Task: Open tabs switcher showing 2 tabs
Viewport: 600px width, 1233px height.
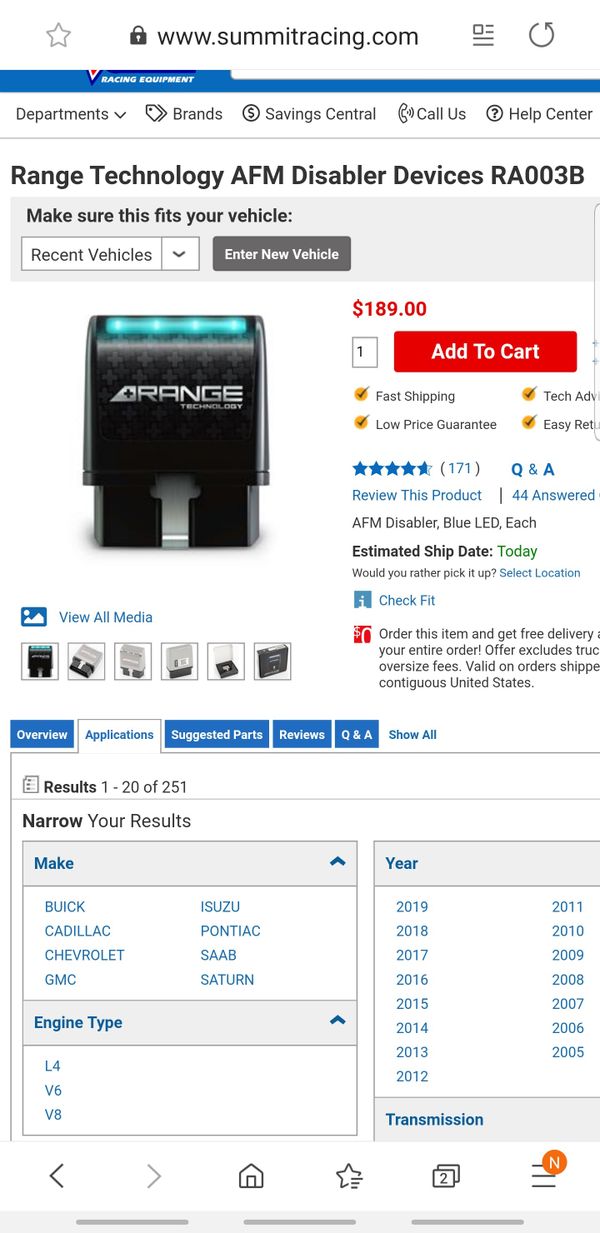Action: pyautogui.click(x=446, y=1176)
